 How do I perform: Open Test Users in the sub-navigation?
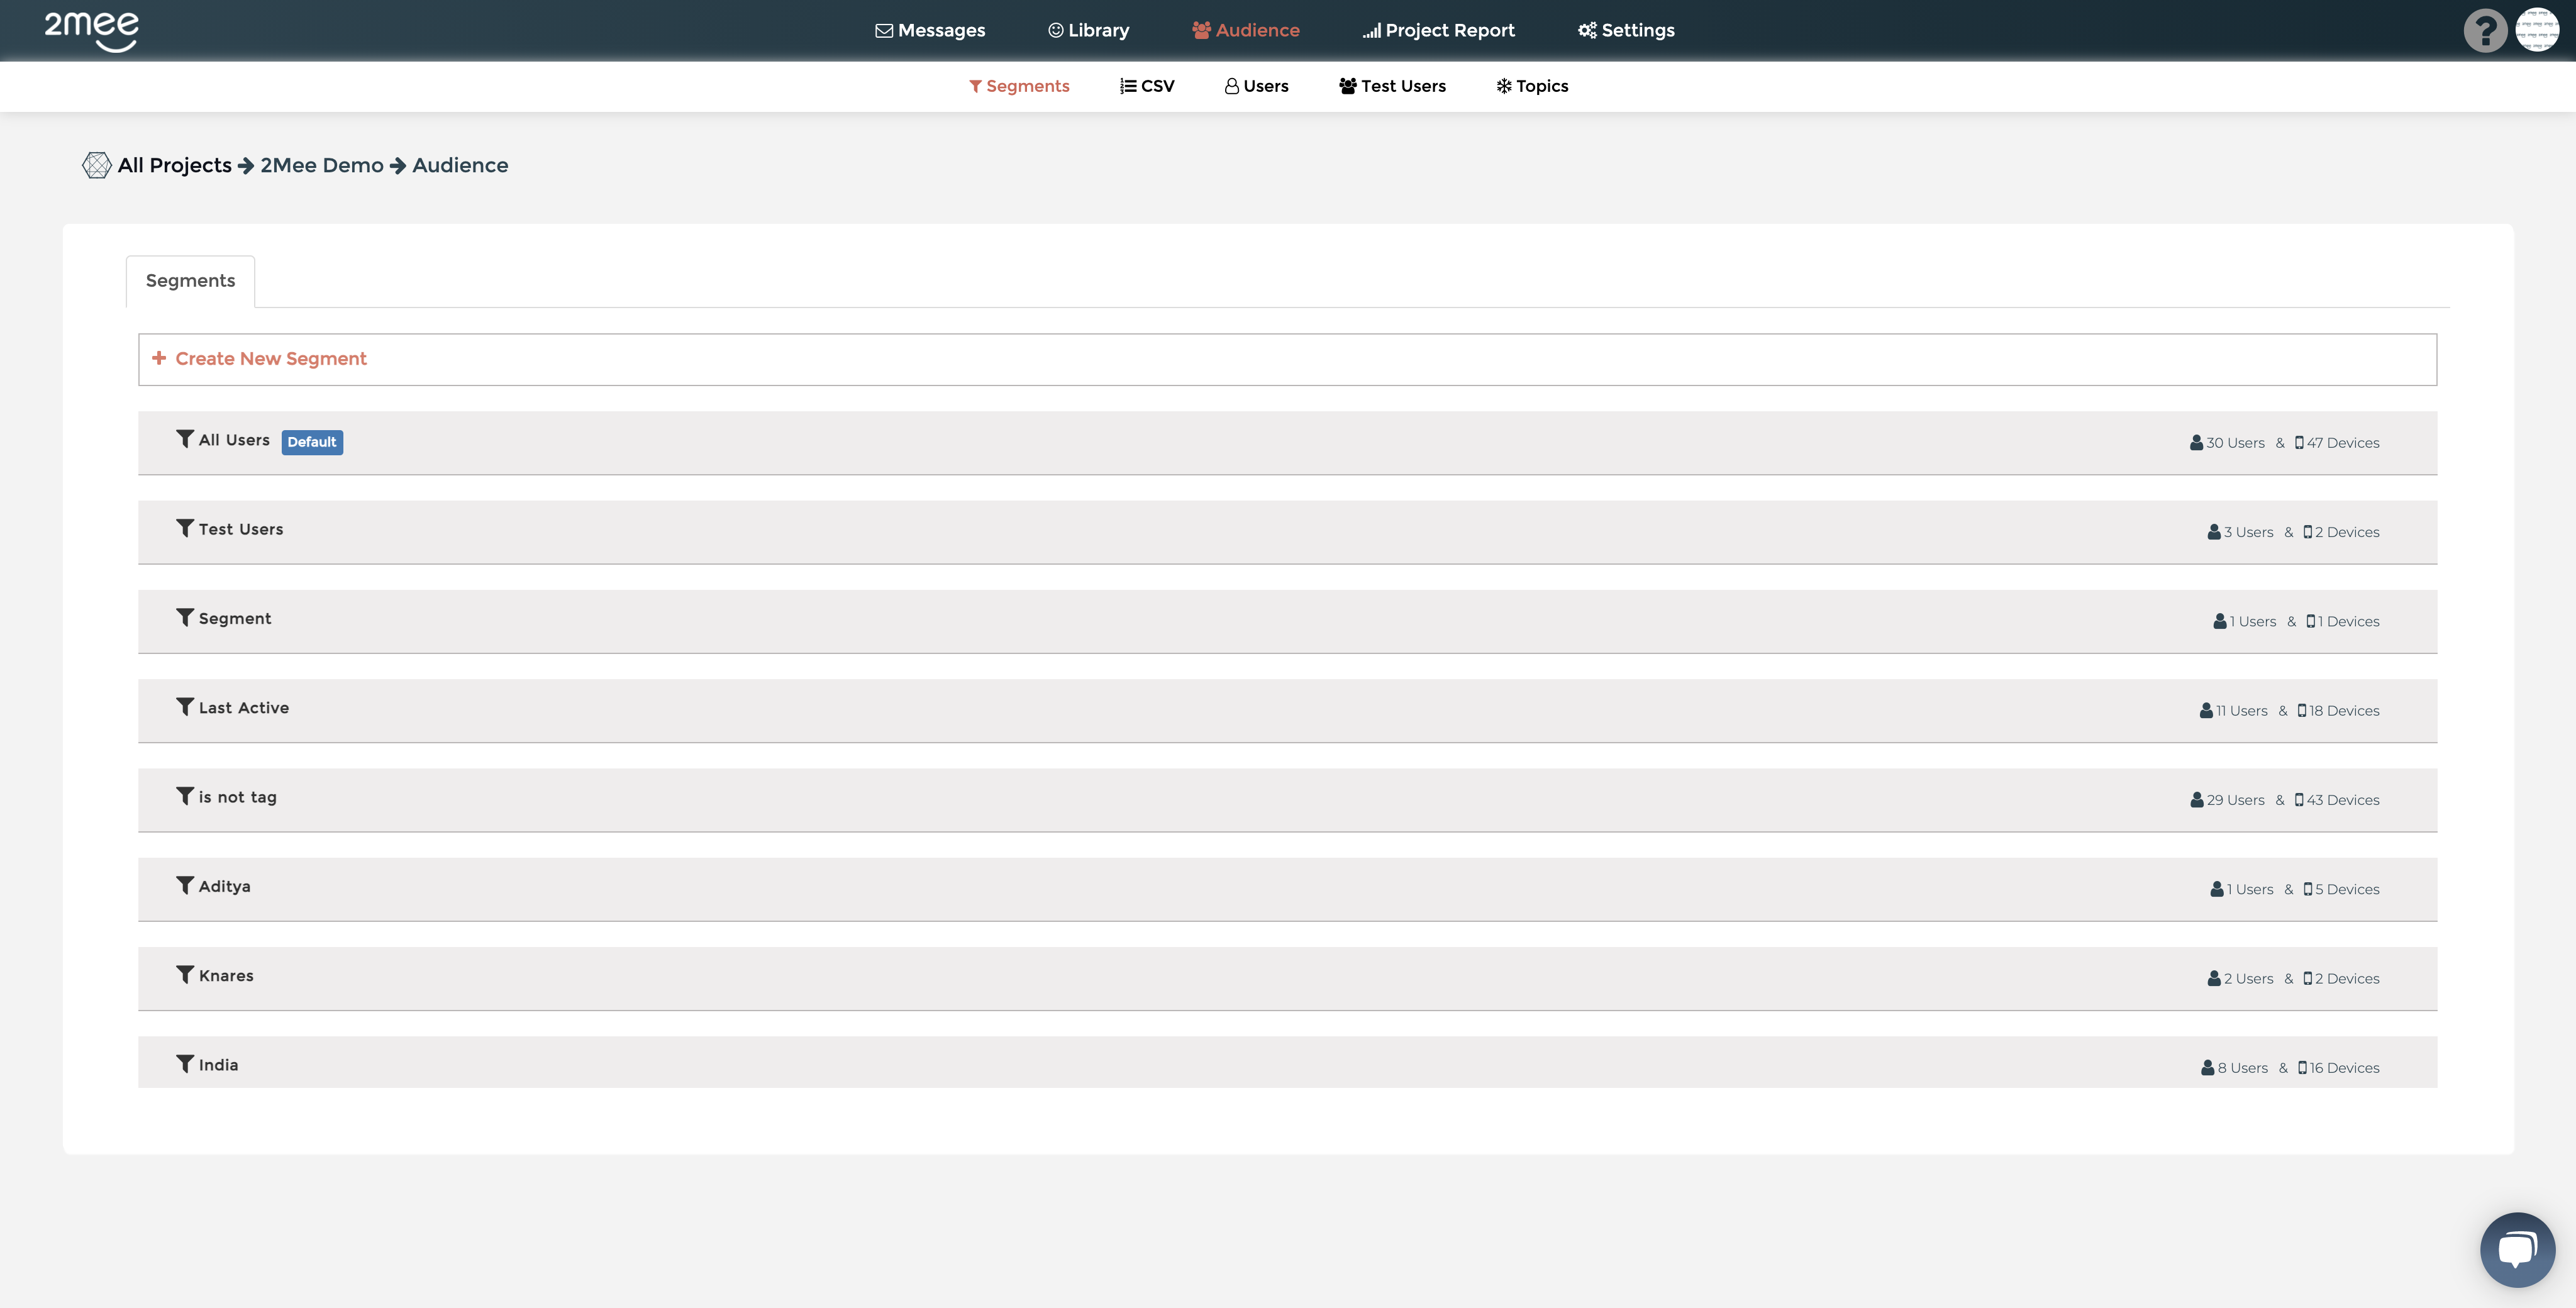(x=1392, y=87)
